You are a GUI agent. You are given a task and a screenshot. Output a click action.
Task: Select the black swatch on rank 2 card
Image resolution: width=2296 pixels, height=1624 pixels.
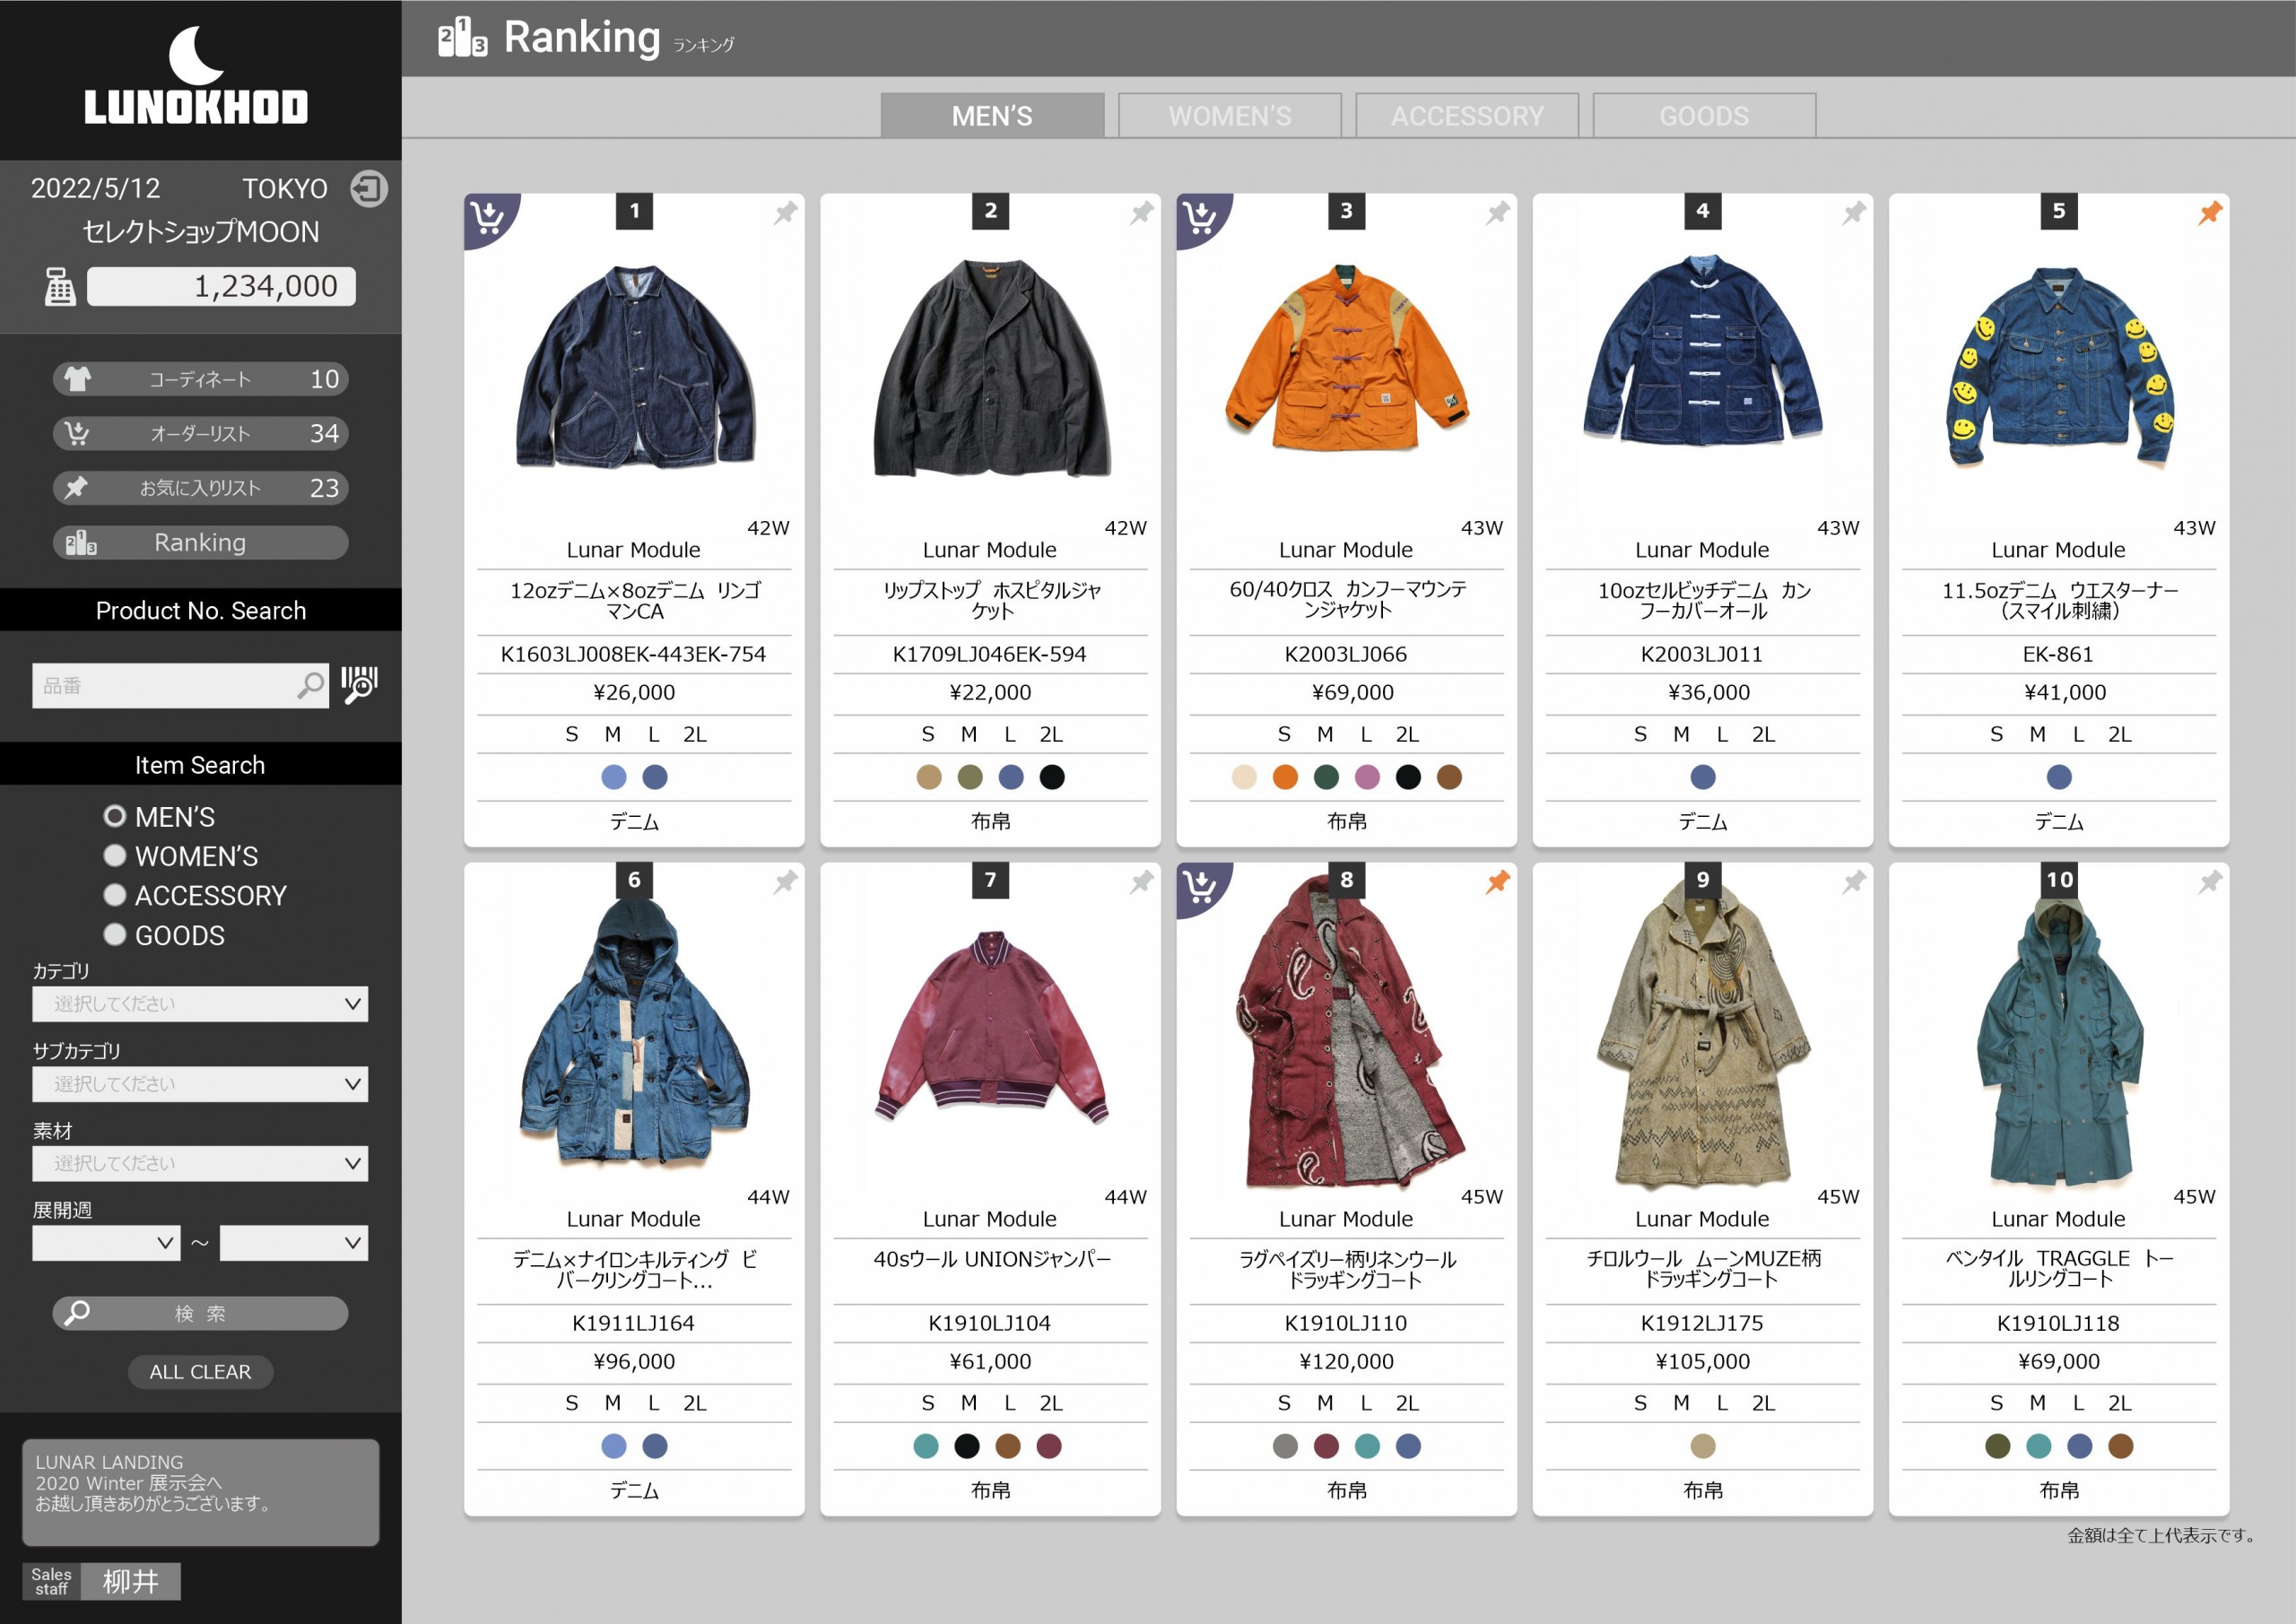(1052, 777)
